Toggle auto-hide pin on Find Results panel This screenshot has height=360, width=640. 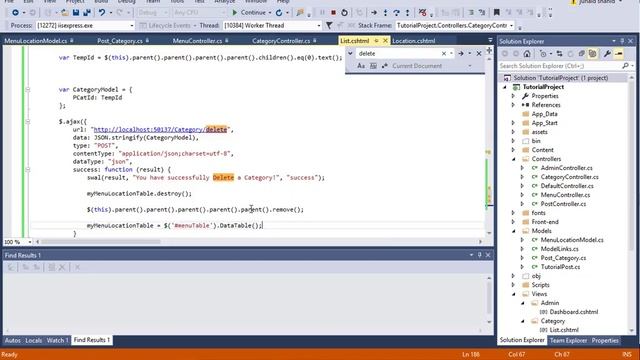point(480,255)
